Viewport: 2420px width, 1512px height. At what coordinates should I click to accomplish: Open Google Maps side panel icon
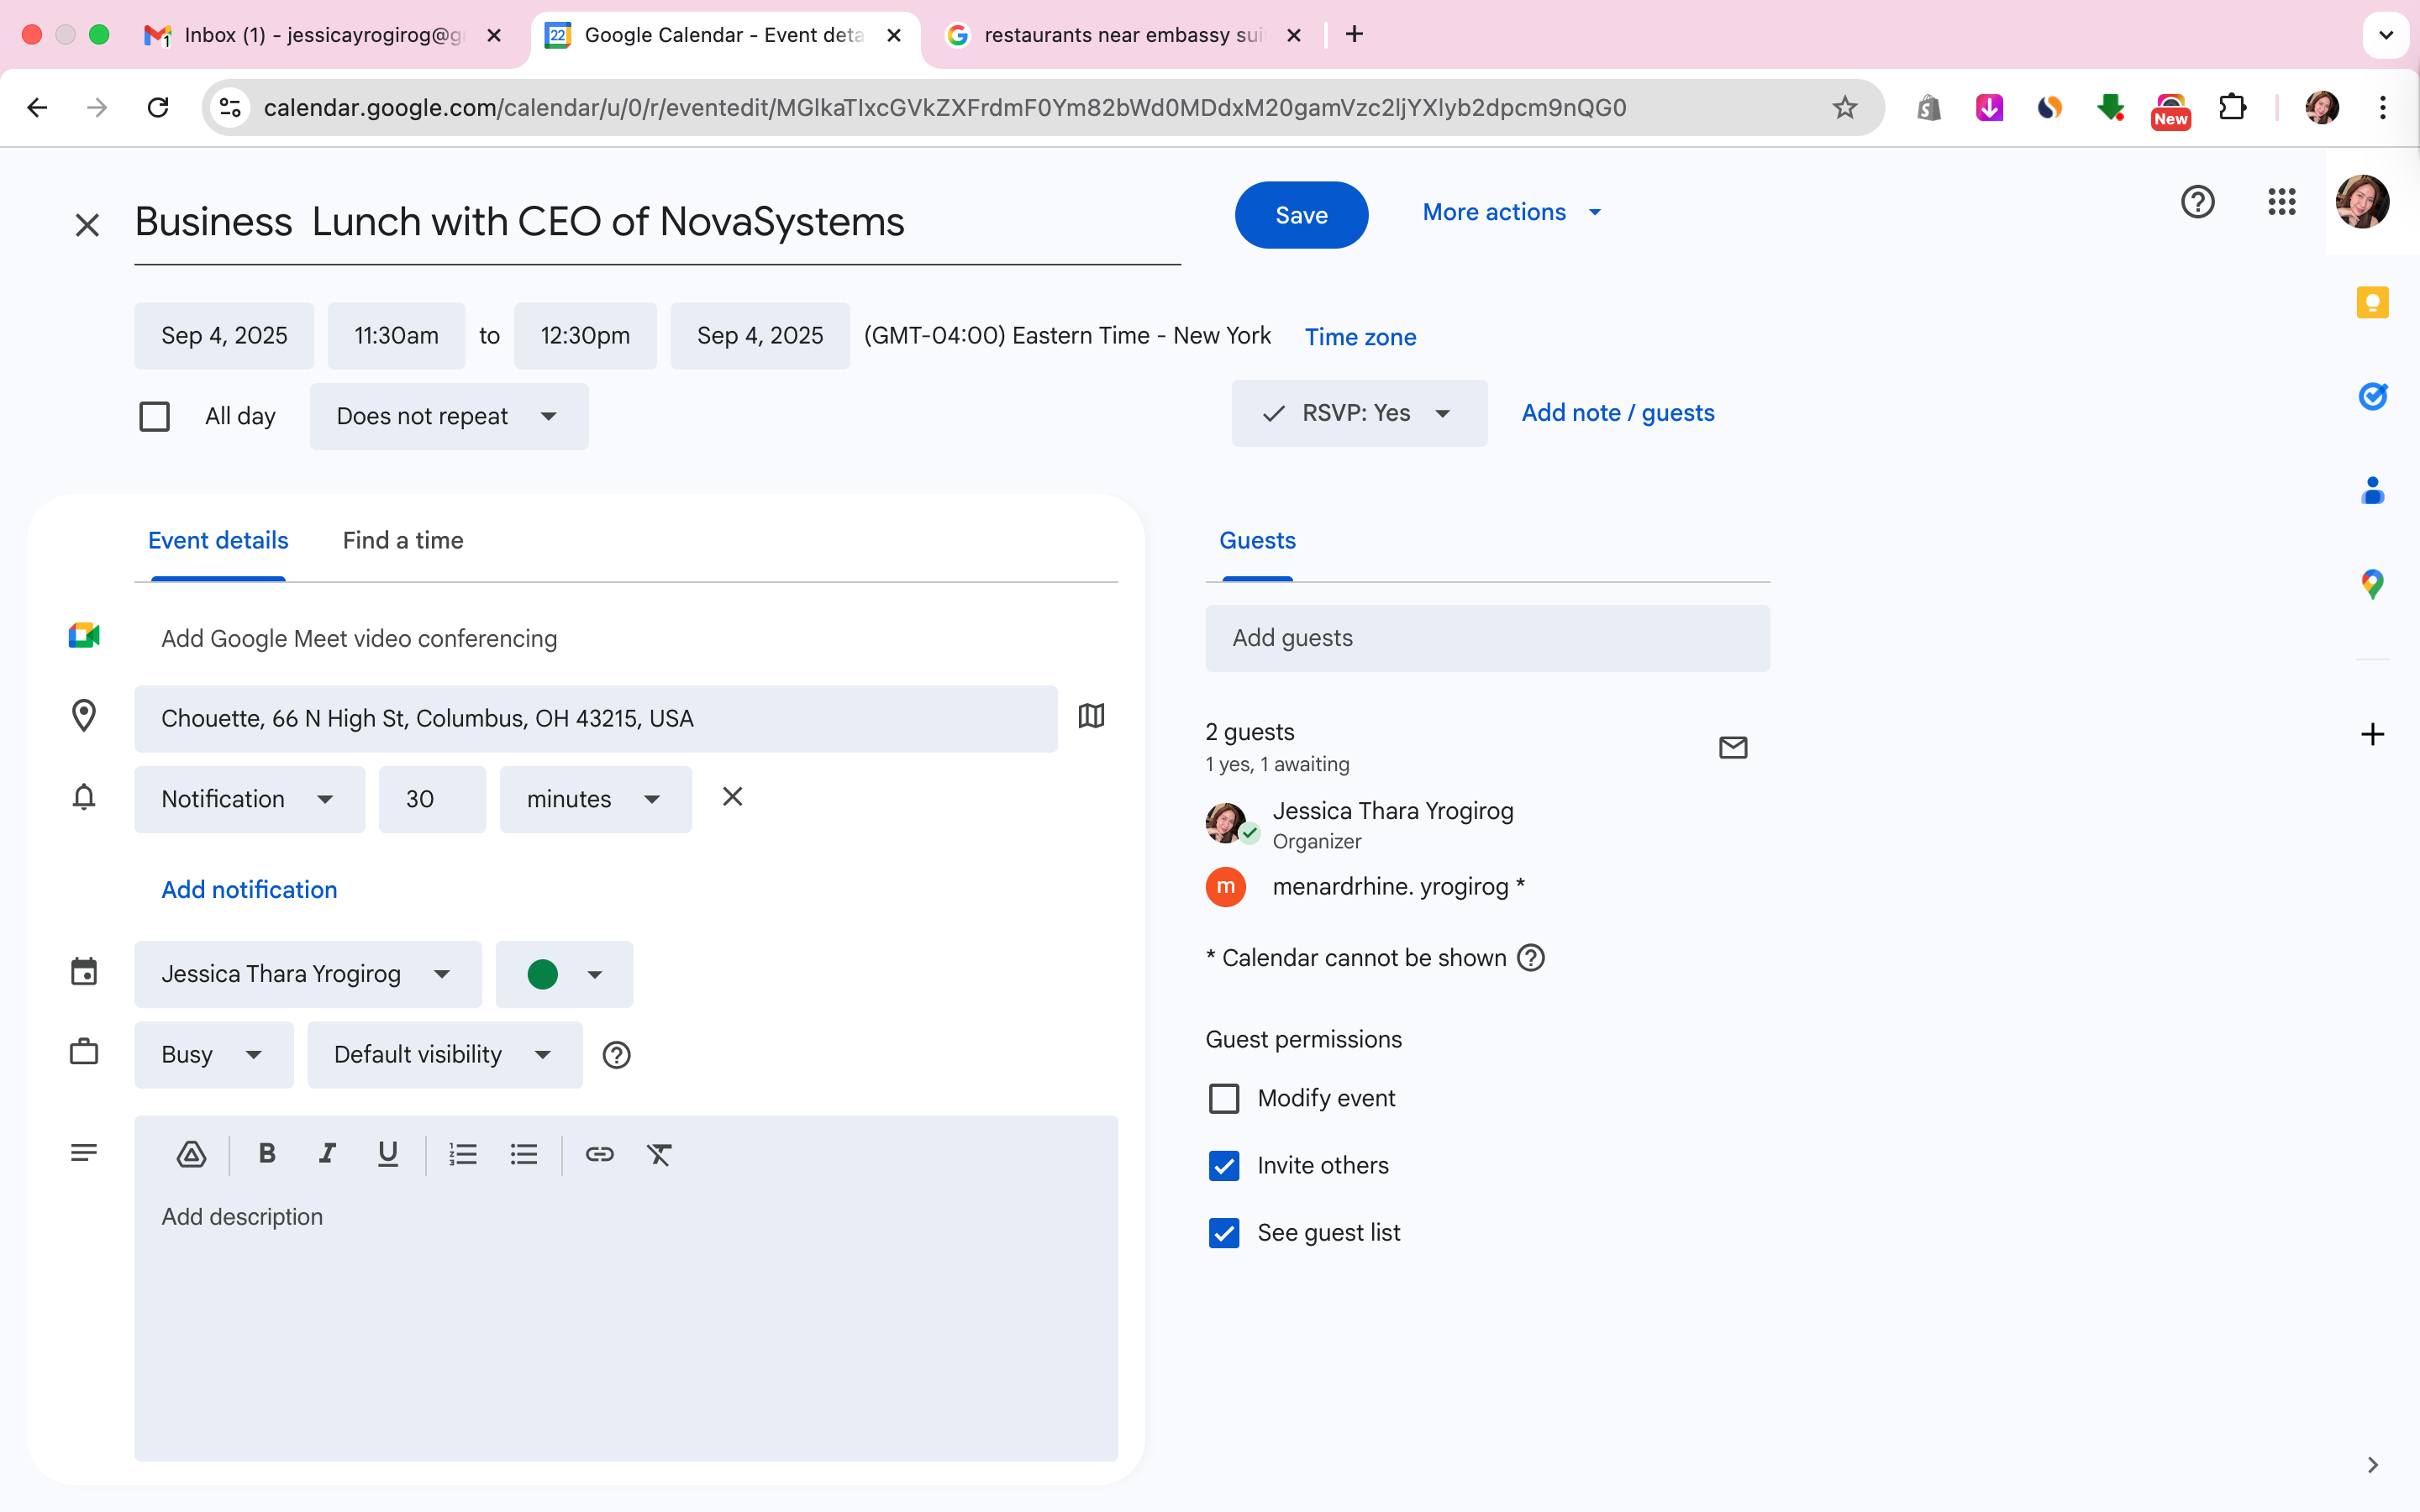(2372, 583)
